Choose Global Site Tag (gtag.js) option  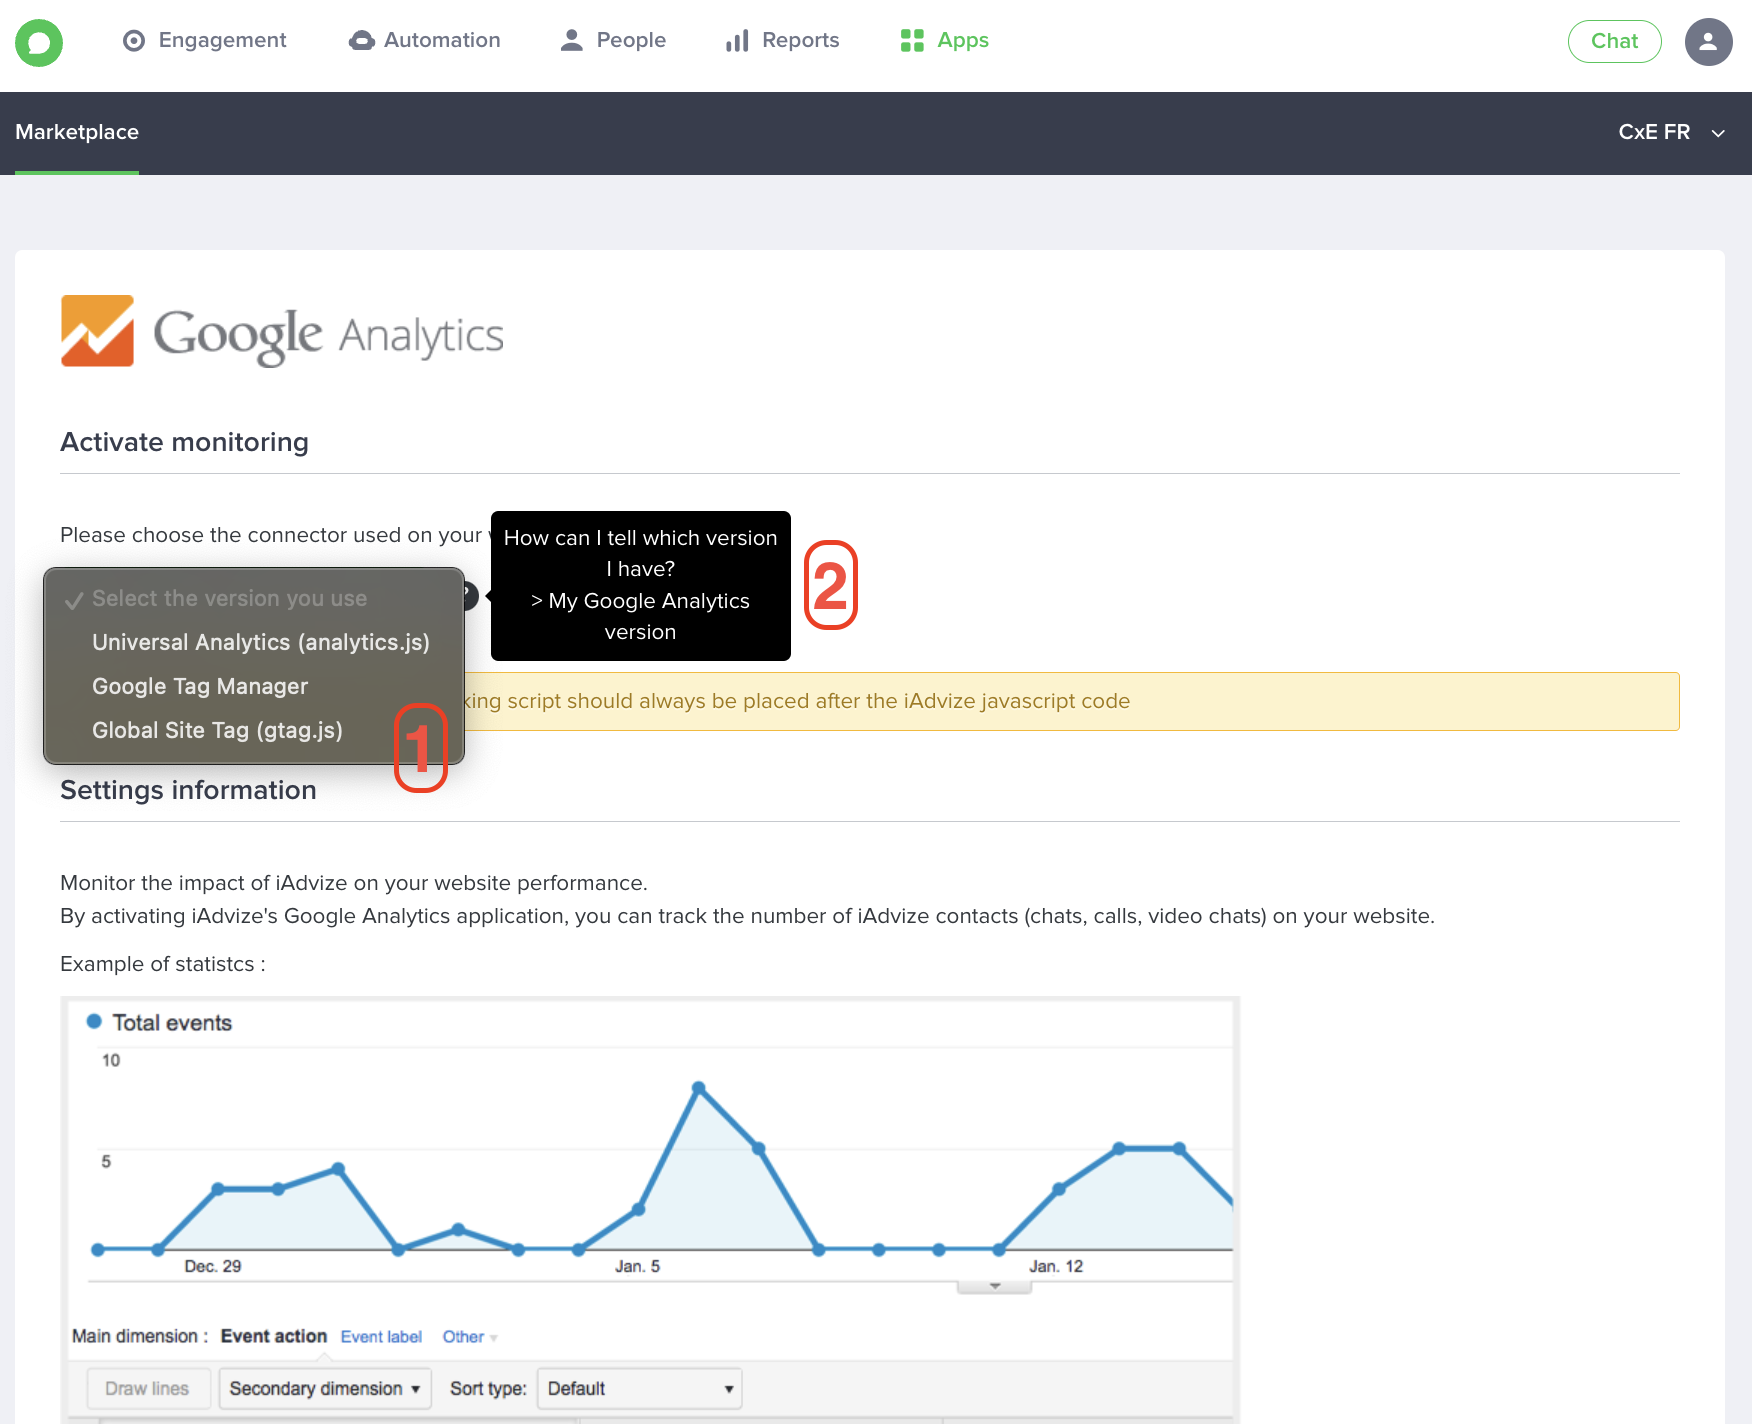pos(217,730)
